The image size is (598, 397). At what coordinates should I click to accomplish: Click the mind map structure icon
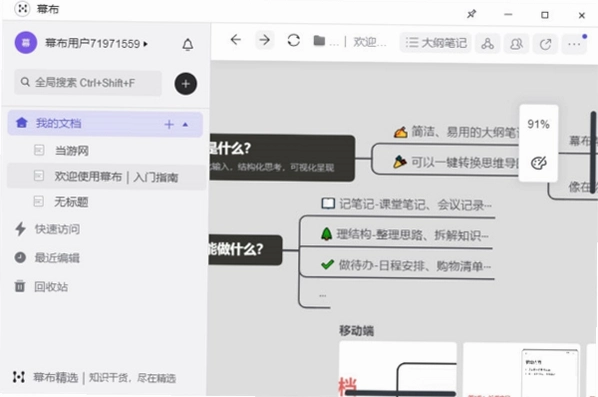click(x=487, y=43)
